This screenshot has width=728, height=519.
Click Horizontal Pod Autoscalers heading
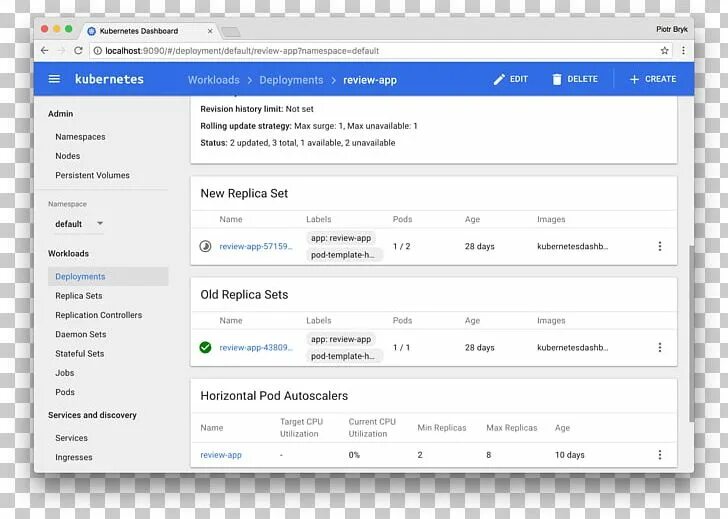point(274,396)
